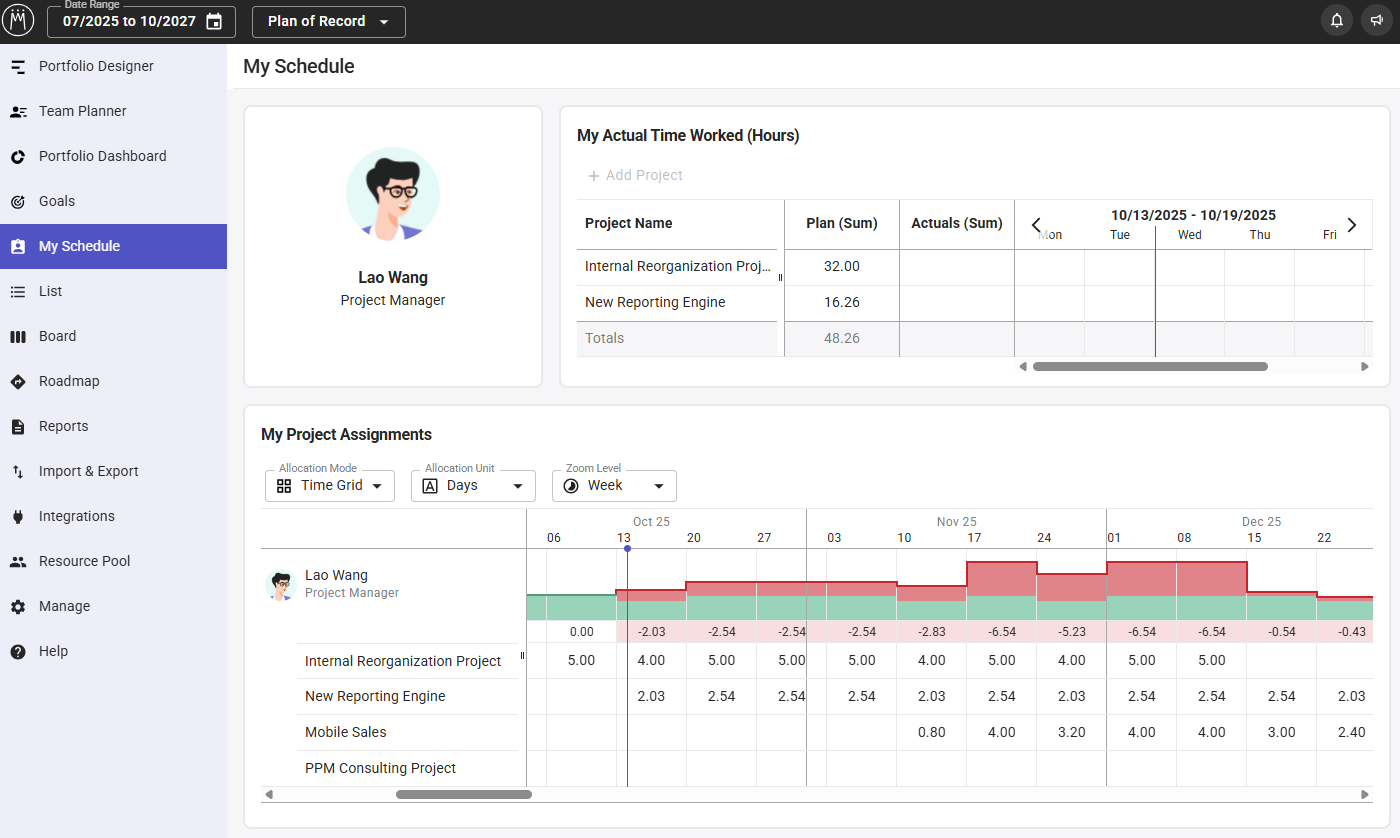The image size is (1400, 838).
Task: Navigate to Goals in the sidebar
Action: pyautogui.click(x=57, y=201)
